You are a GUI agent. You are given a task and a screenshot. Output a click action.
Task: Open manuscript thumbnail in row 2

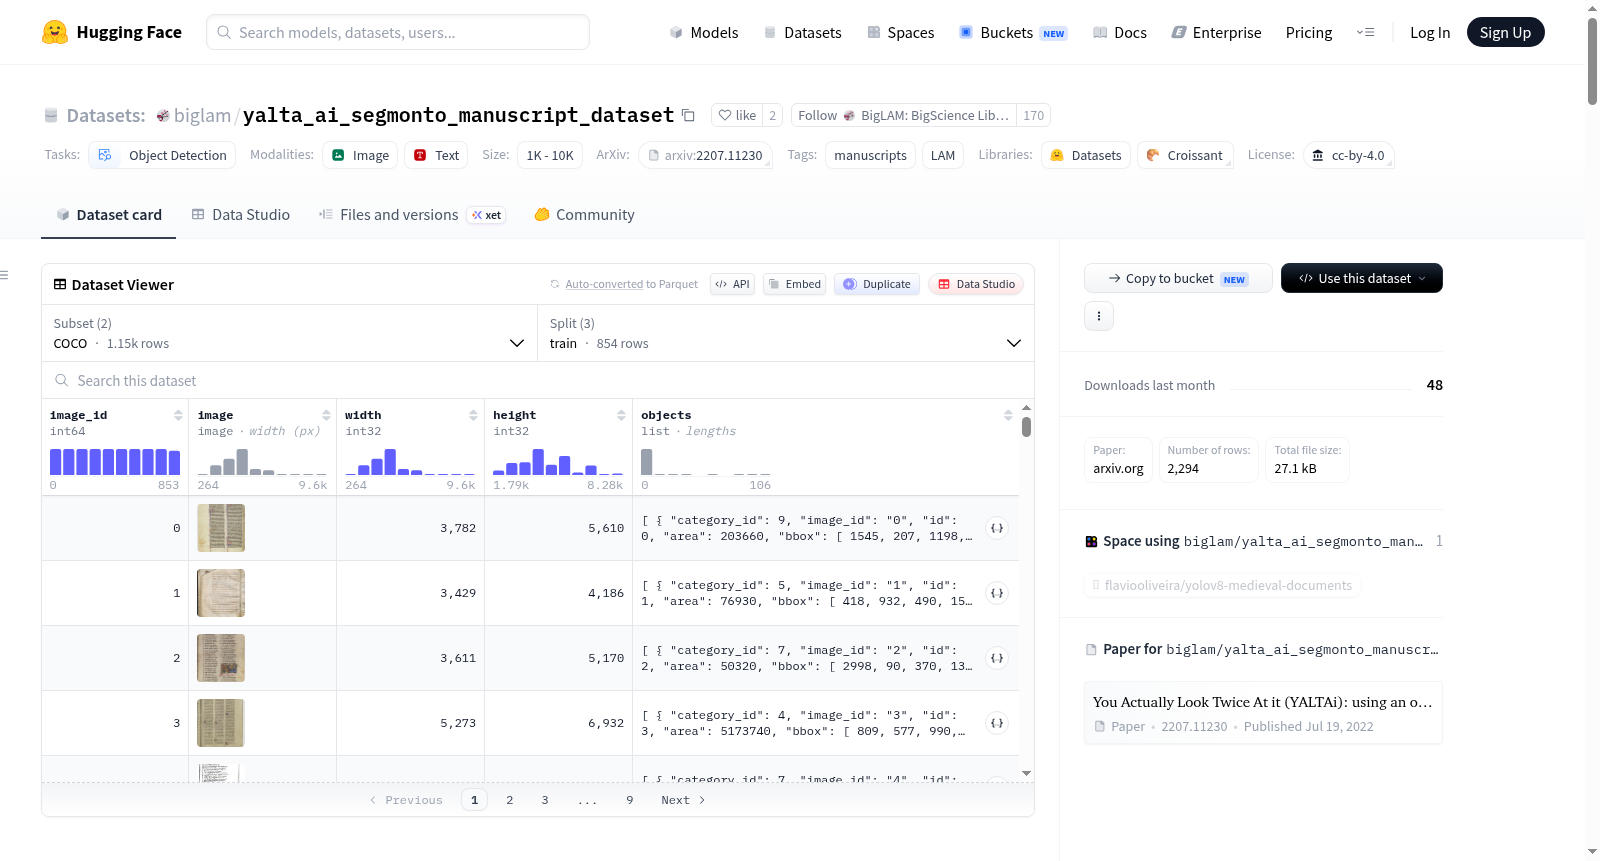tap(221, 658)
